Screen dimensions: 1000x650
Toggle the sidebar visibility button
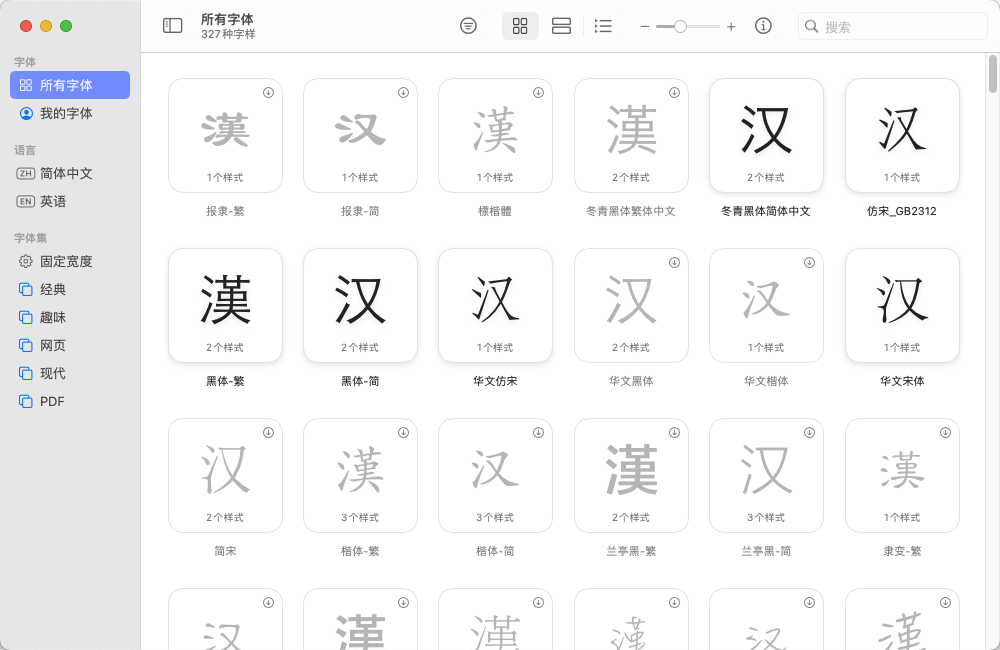point(173,26)
